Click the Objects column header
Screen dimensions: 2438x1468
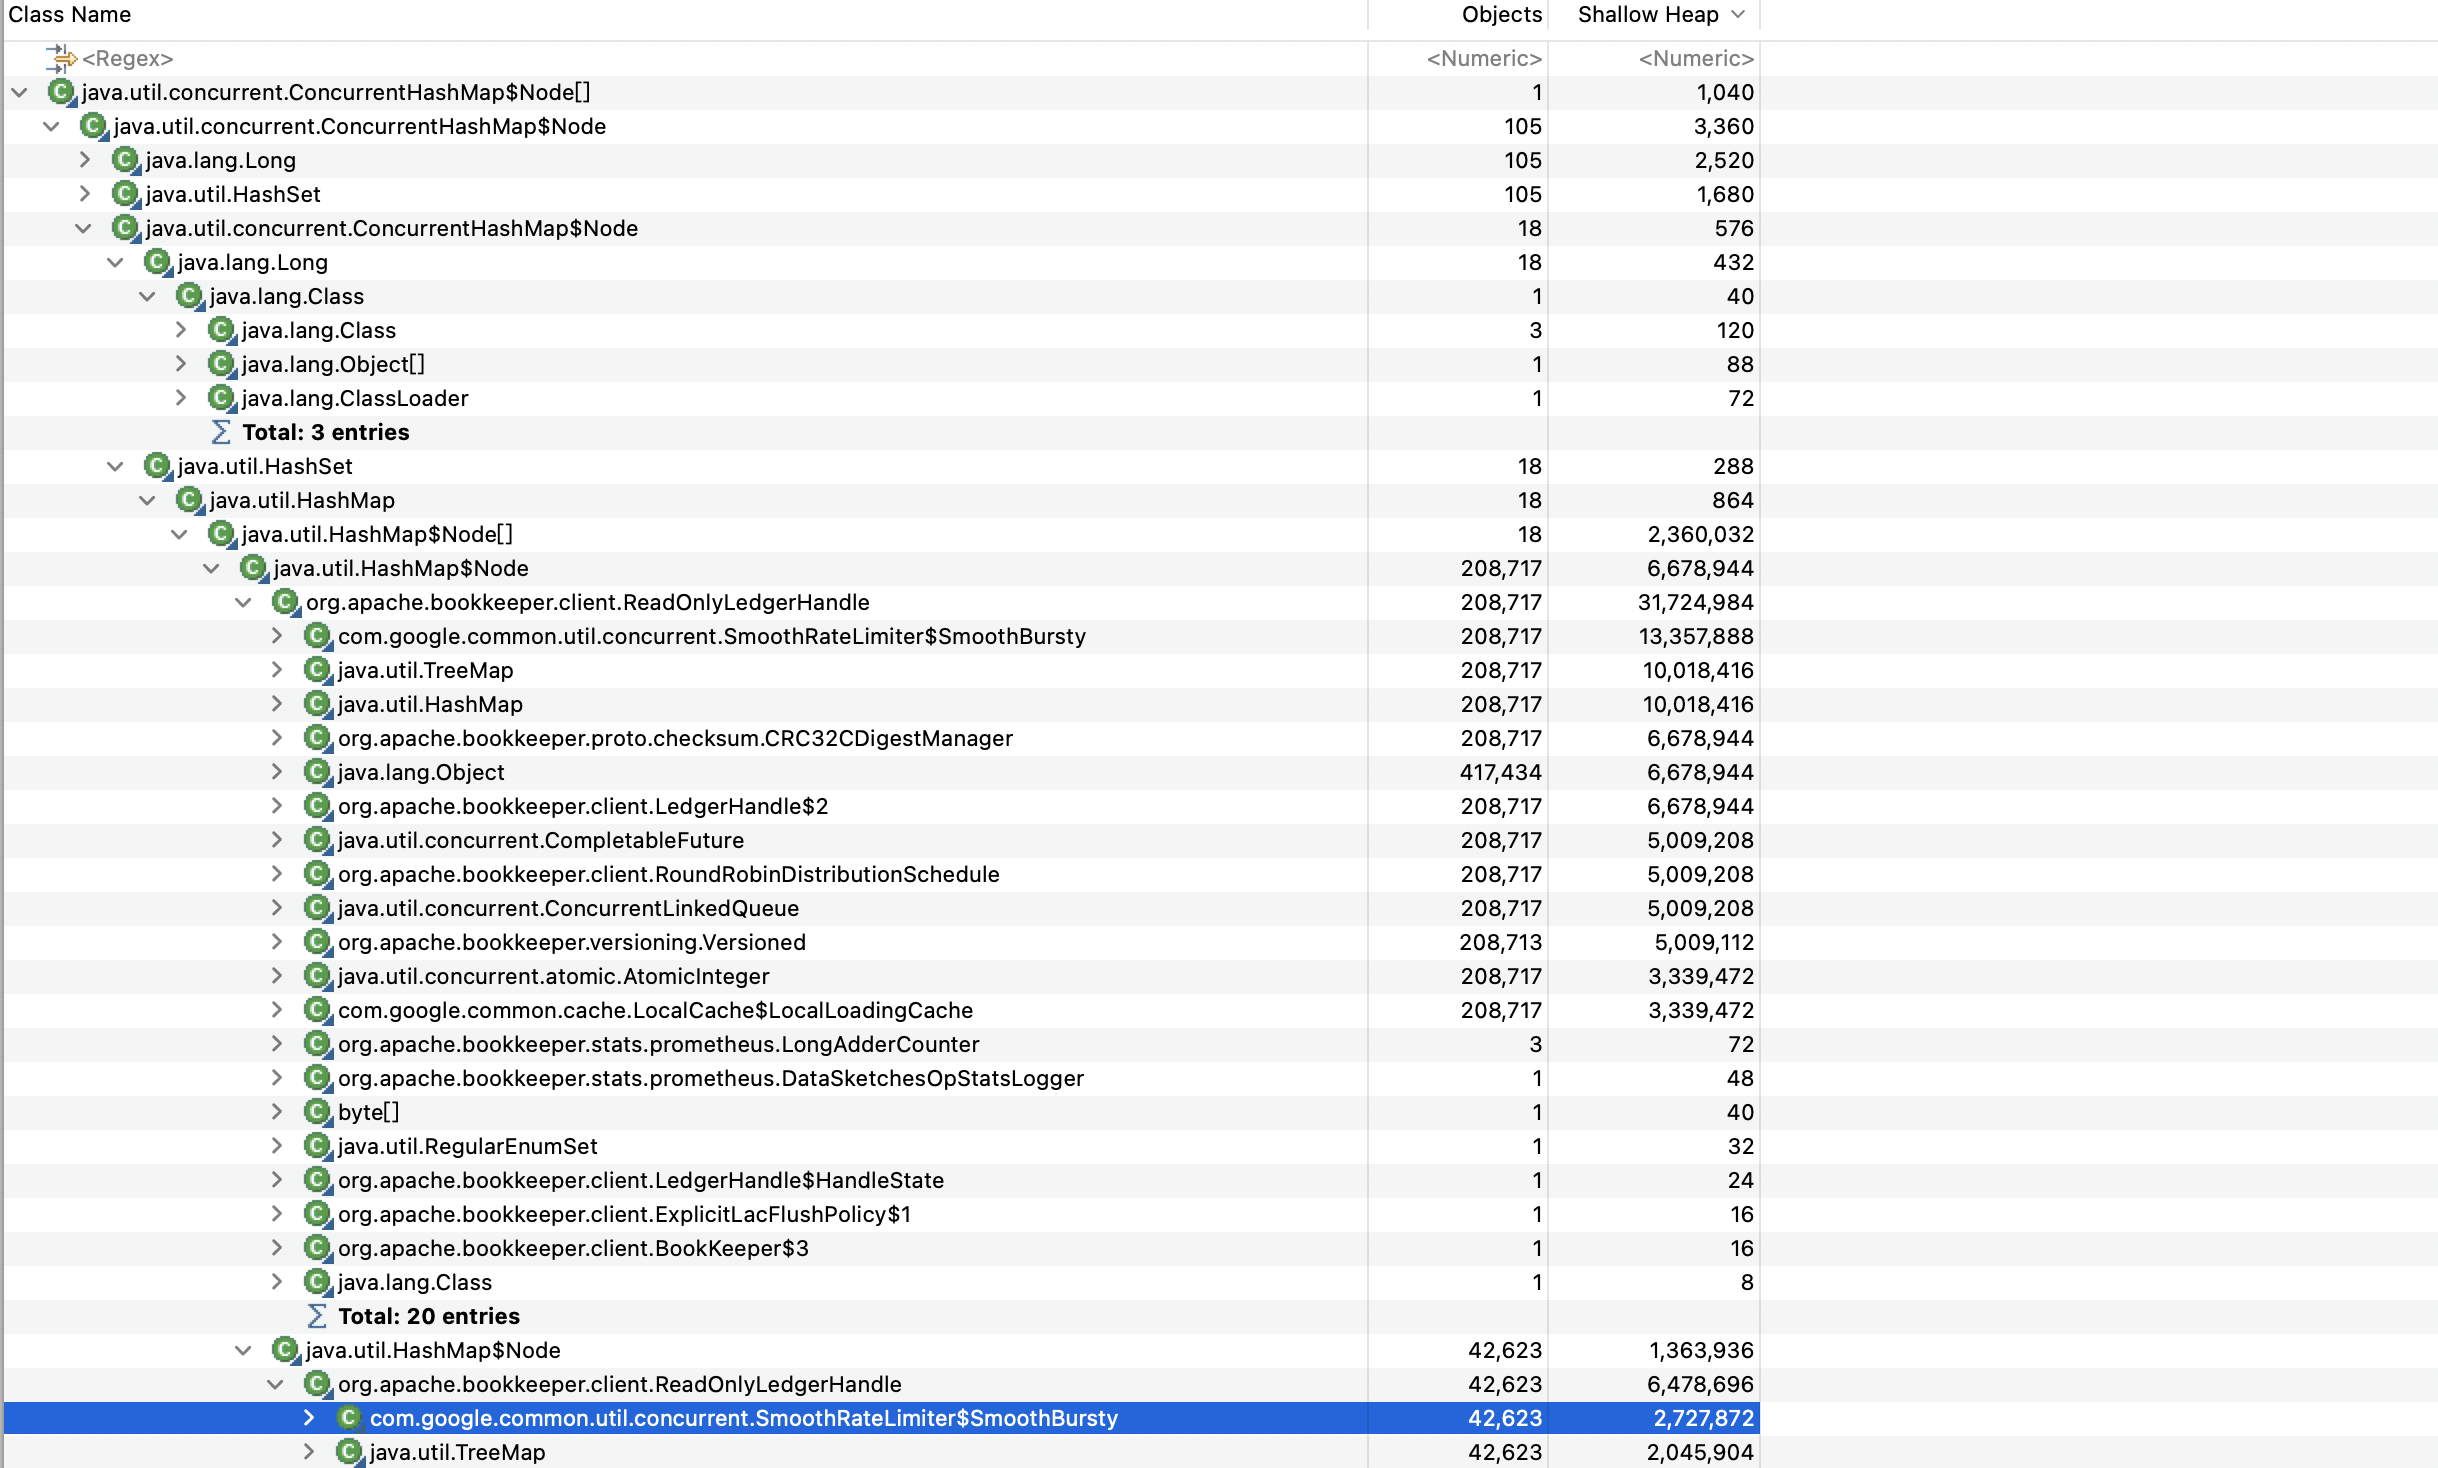pos(1500,15)
